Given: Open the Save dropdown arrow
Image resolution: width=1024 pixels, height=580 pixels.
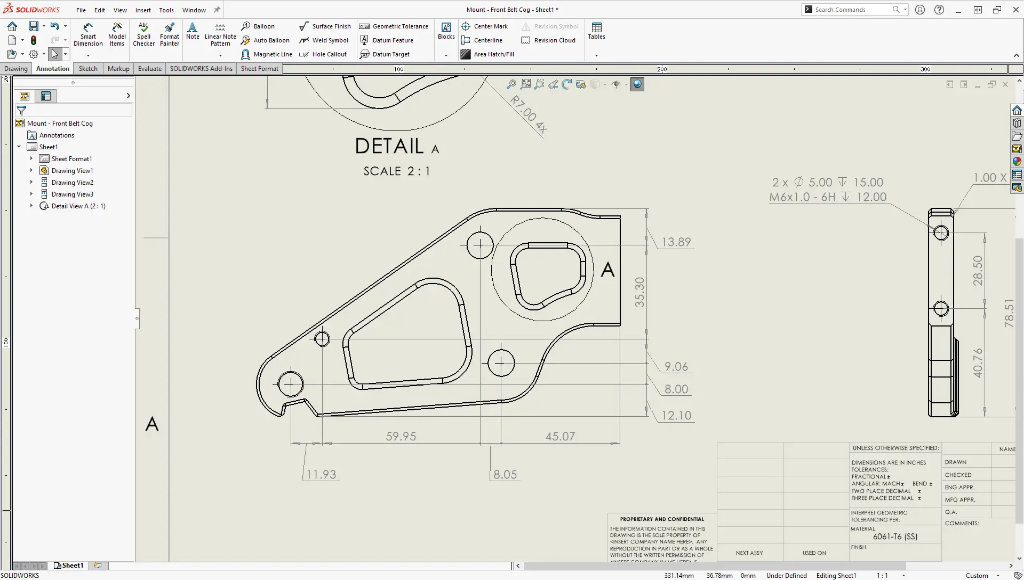Looking at the screenshot, I should 44,26.
